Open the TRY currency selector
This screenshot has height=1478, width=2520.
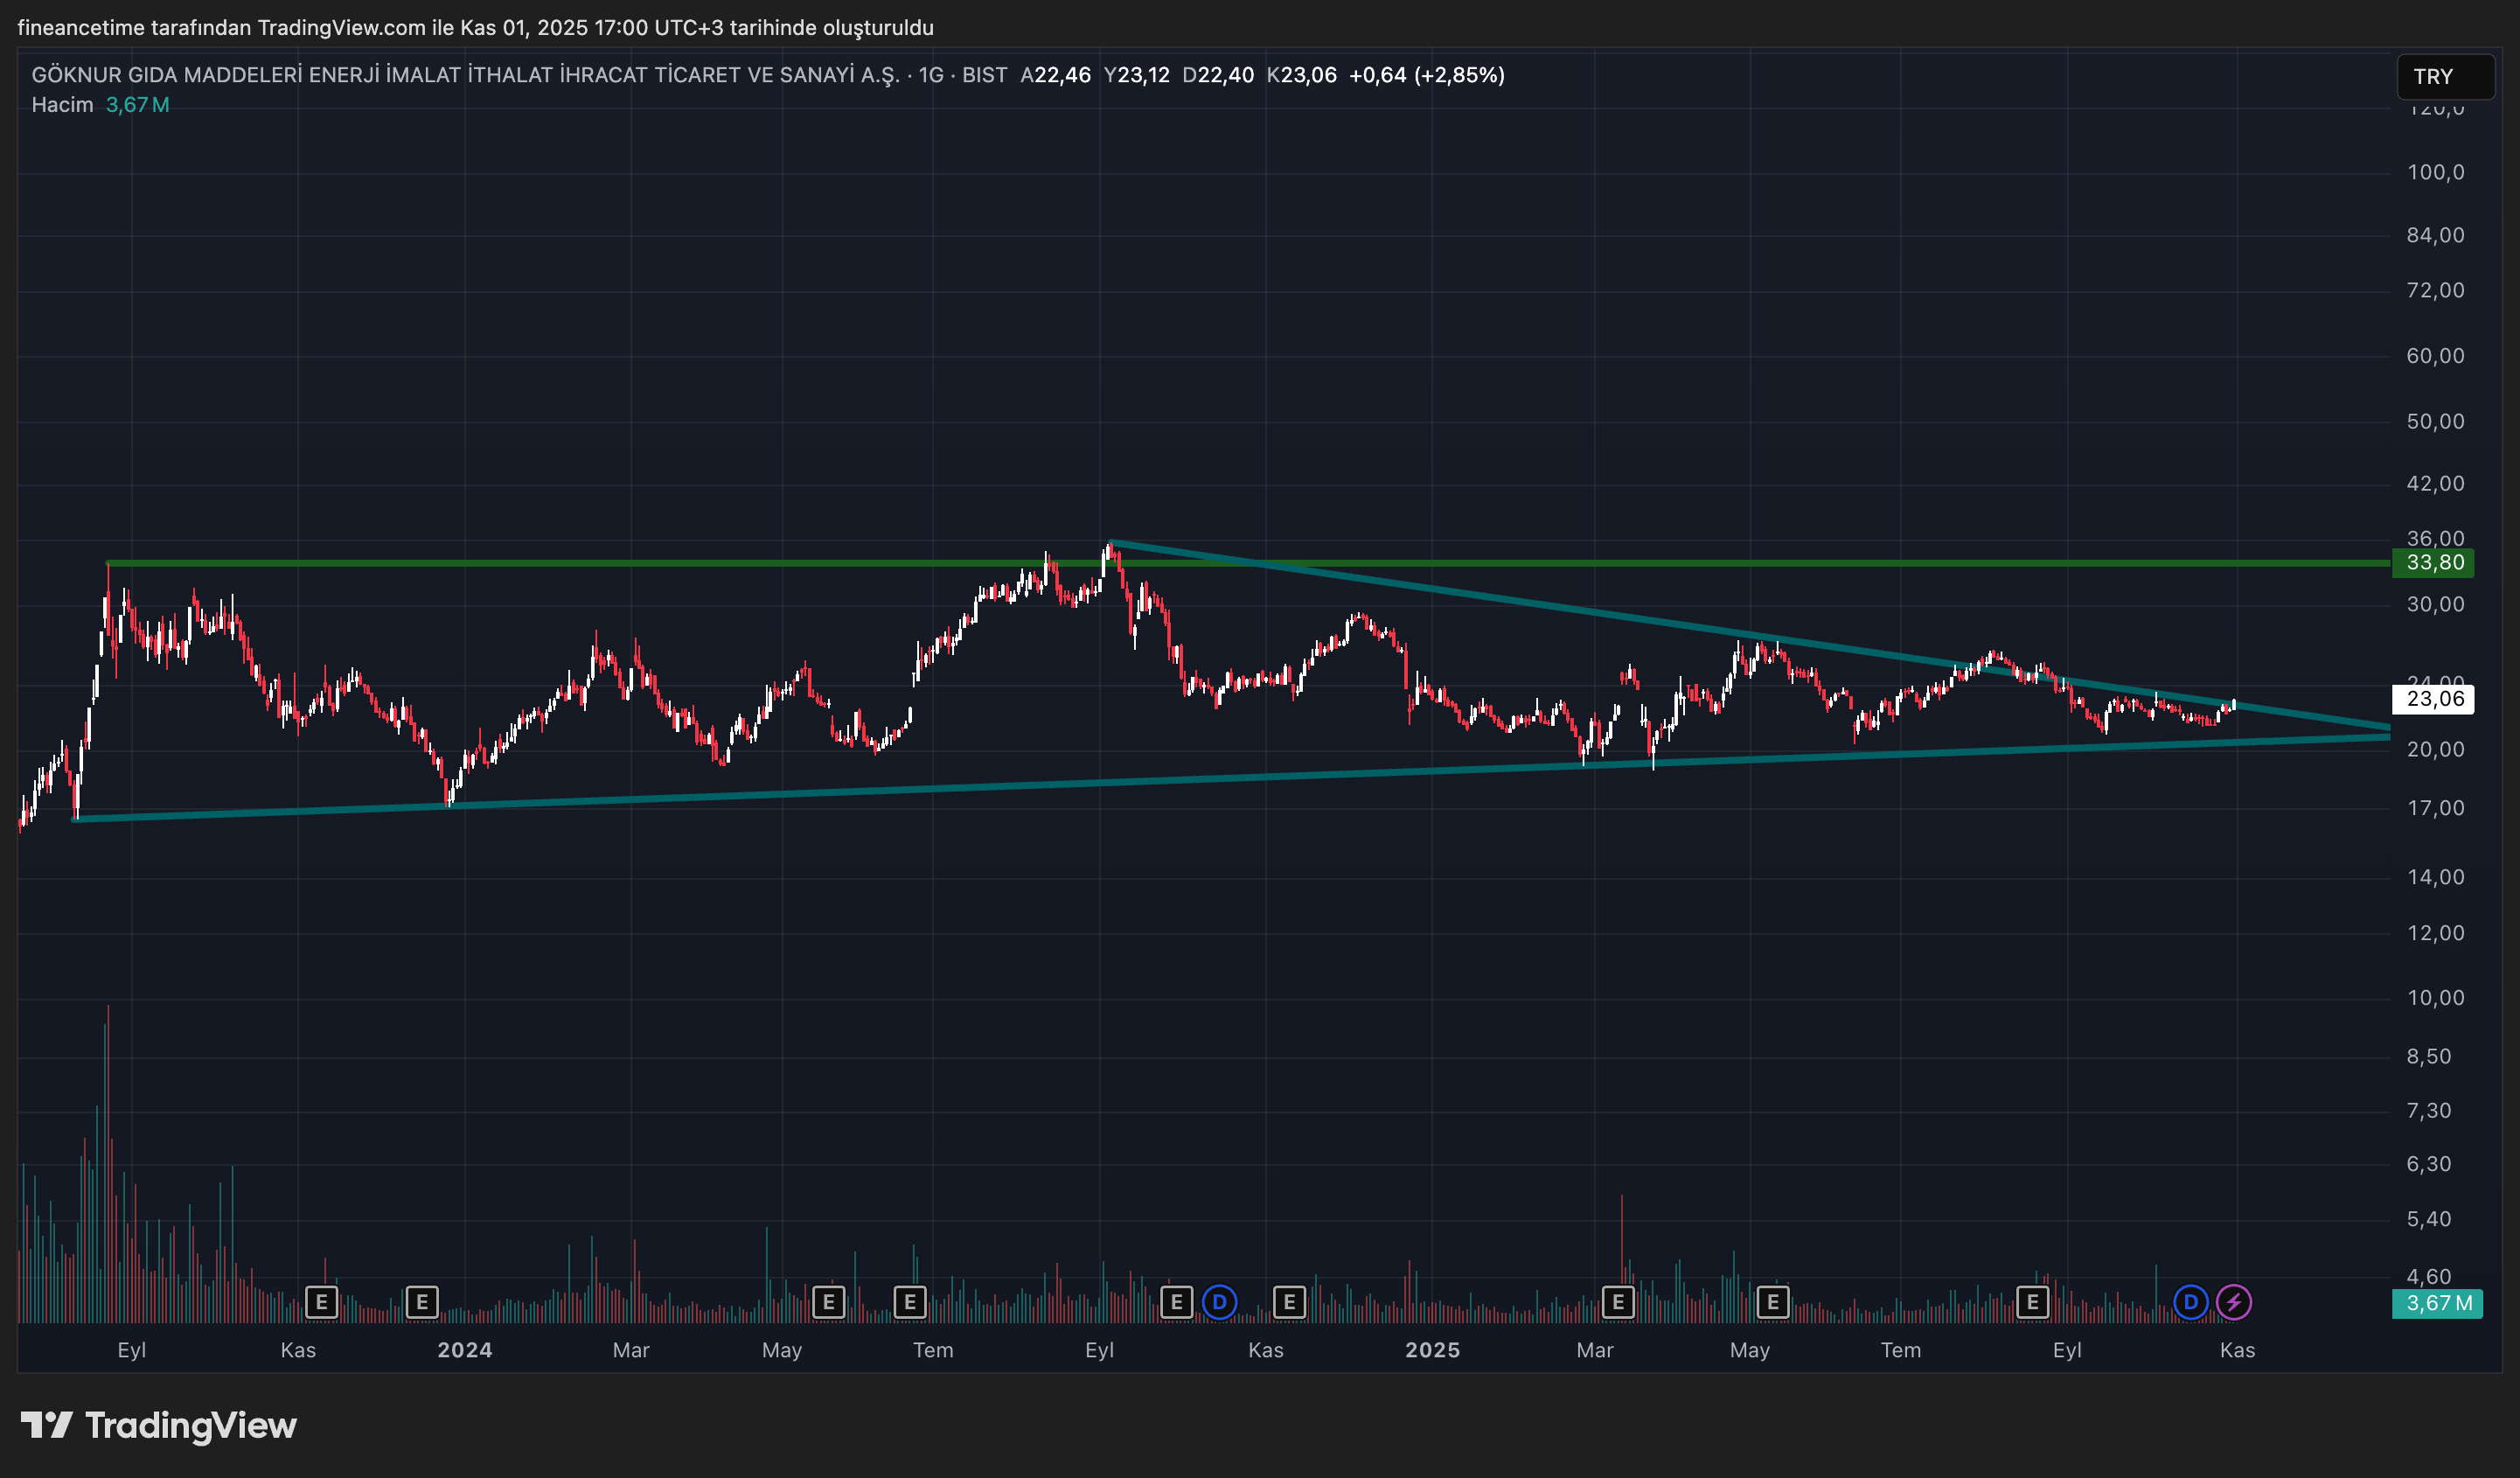2444,77
